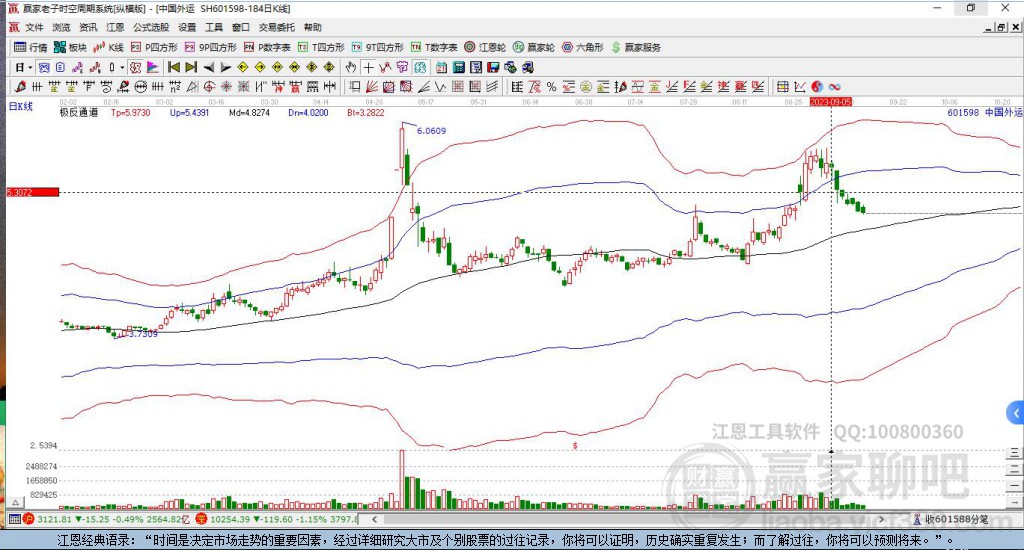The image size is (1024, 550).
Task: Click the blue infinity loop icon
Action: point(834,86)
